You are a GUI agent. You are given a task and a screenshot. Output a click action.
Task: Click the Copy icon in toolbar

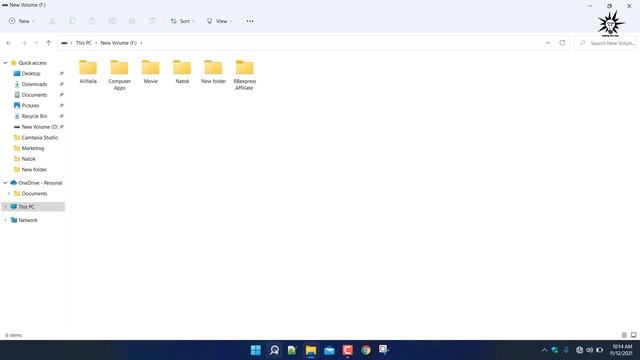click(x=72, y=21)
